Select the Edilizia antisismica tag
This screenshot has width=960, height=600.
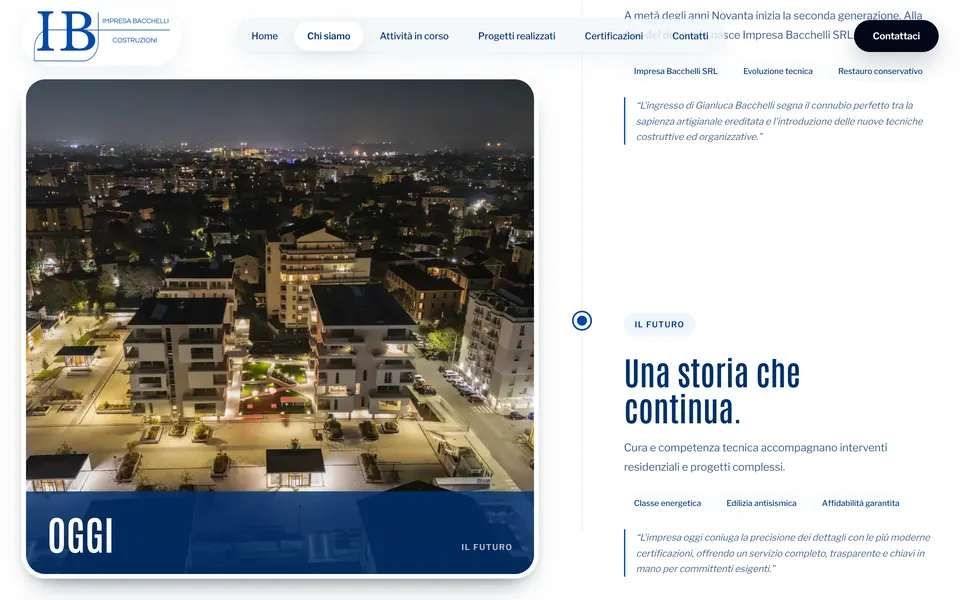(761, 503)
